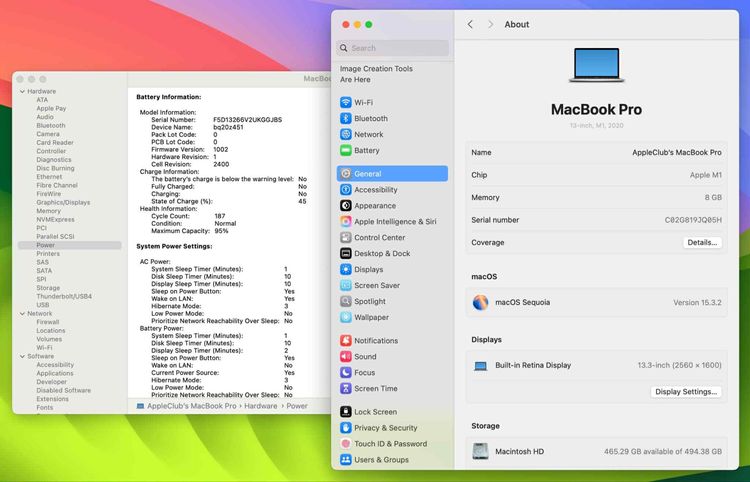Click Hardware in the System Information path bar

click(261, 406)
